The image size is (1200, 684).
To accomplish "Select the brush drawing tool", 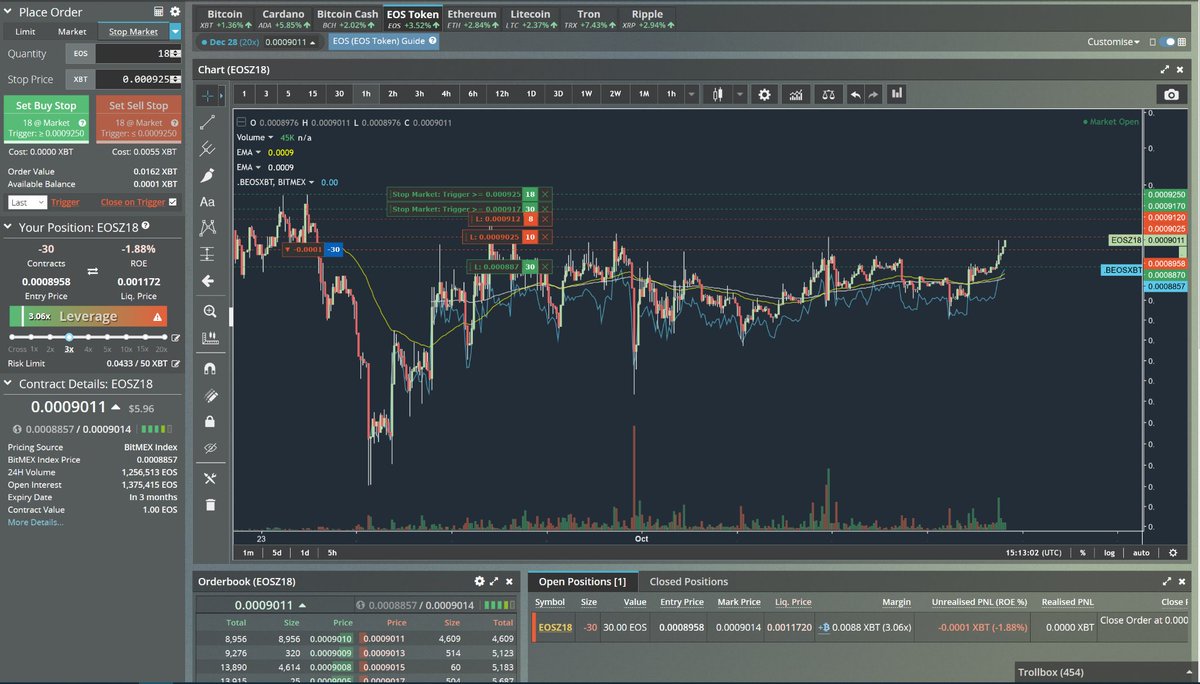I will coord(208,175).
